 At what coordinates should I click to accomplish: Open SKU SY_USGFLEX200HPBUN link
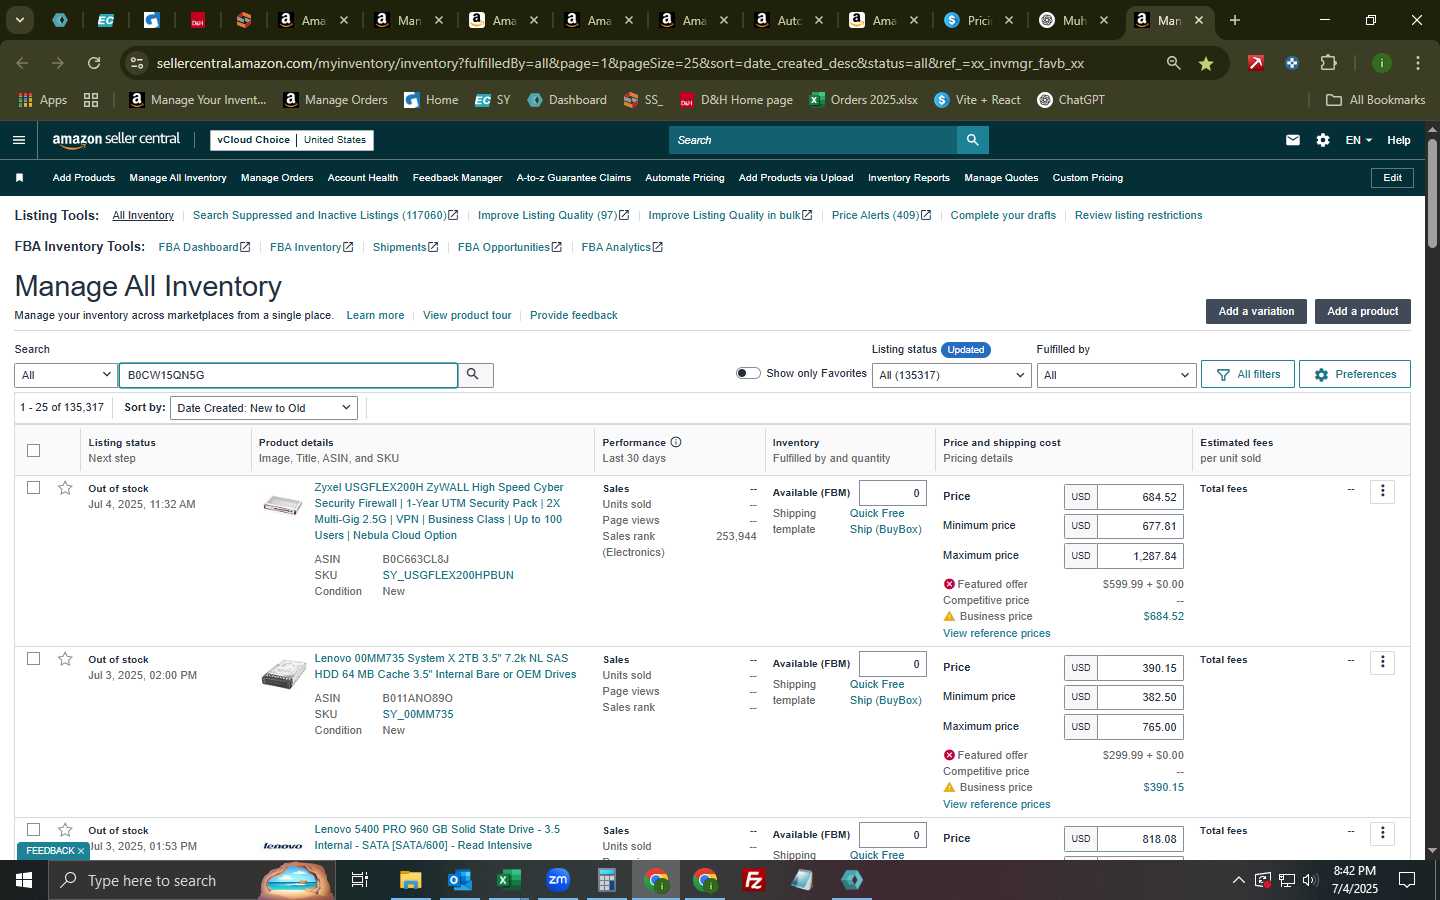[x=447, y=575]
